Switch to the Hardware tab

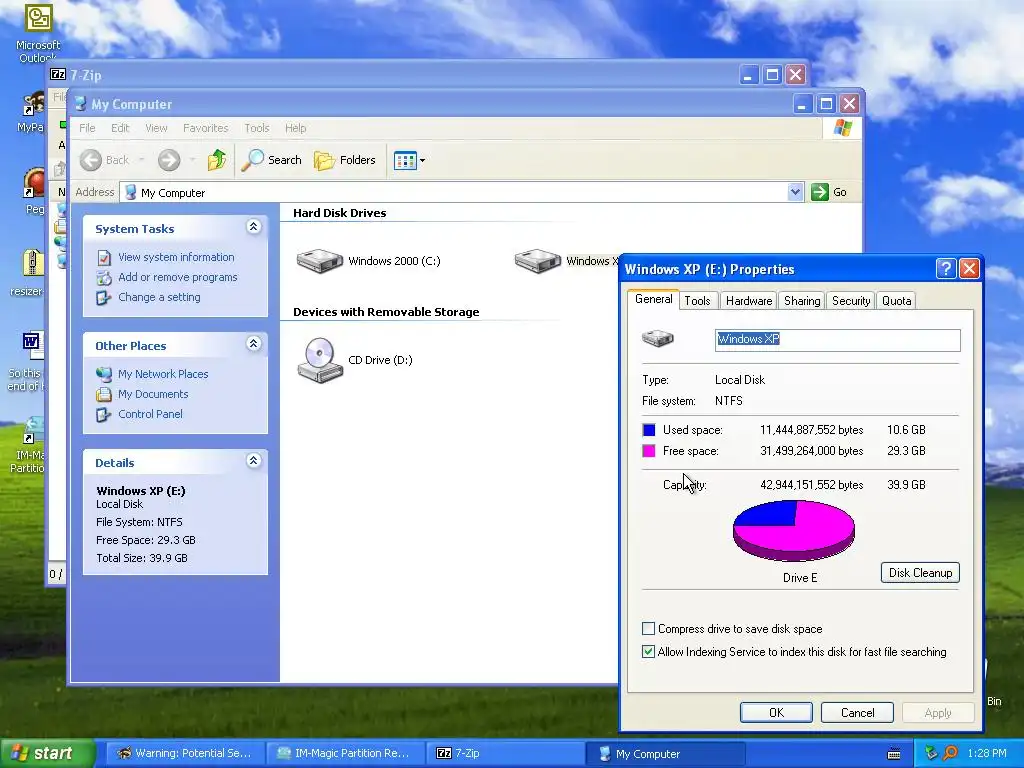point(749,301)
